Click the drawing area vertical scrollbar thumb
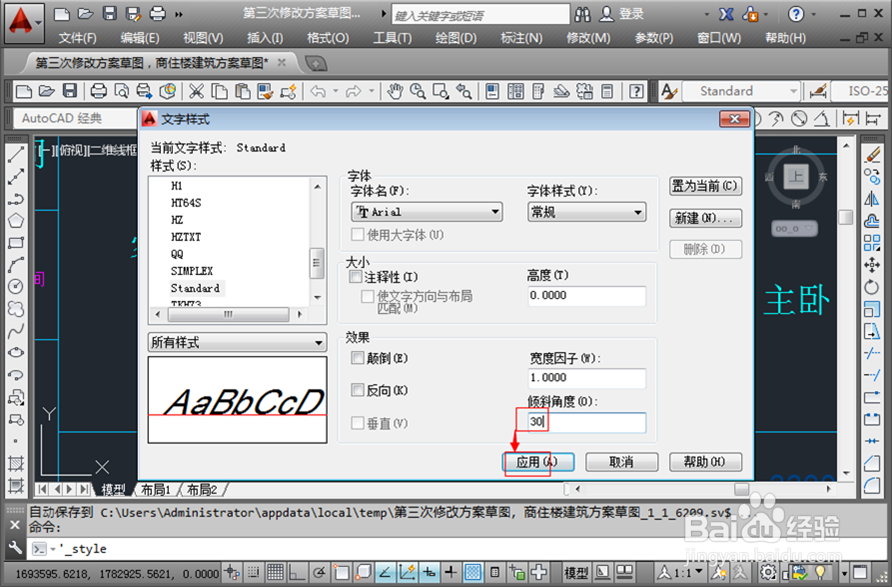Screen dimensions: 892x587 click(846, 217)
